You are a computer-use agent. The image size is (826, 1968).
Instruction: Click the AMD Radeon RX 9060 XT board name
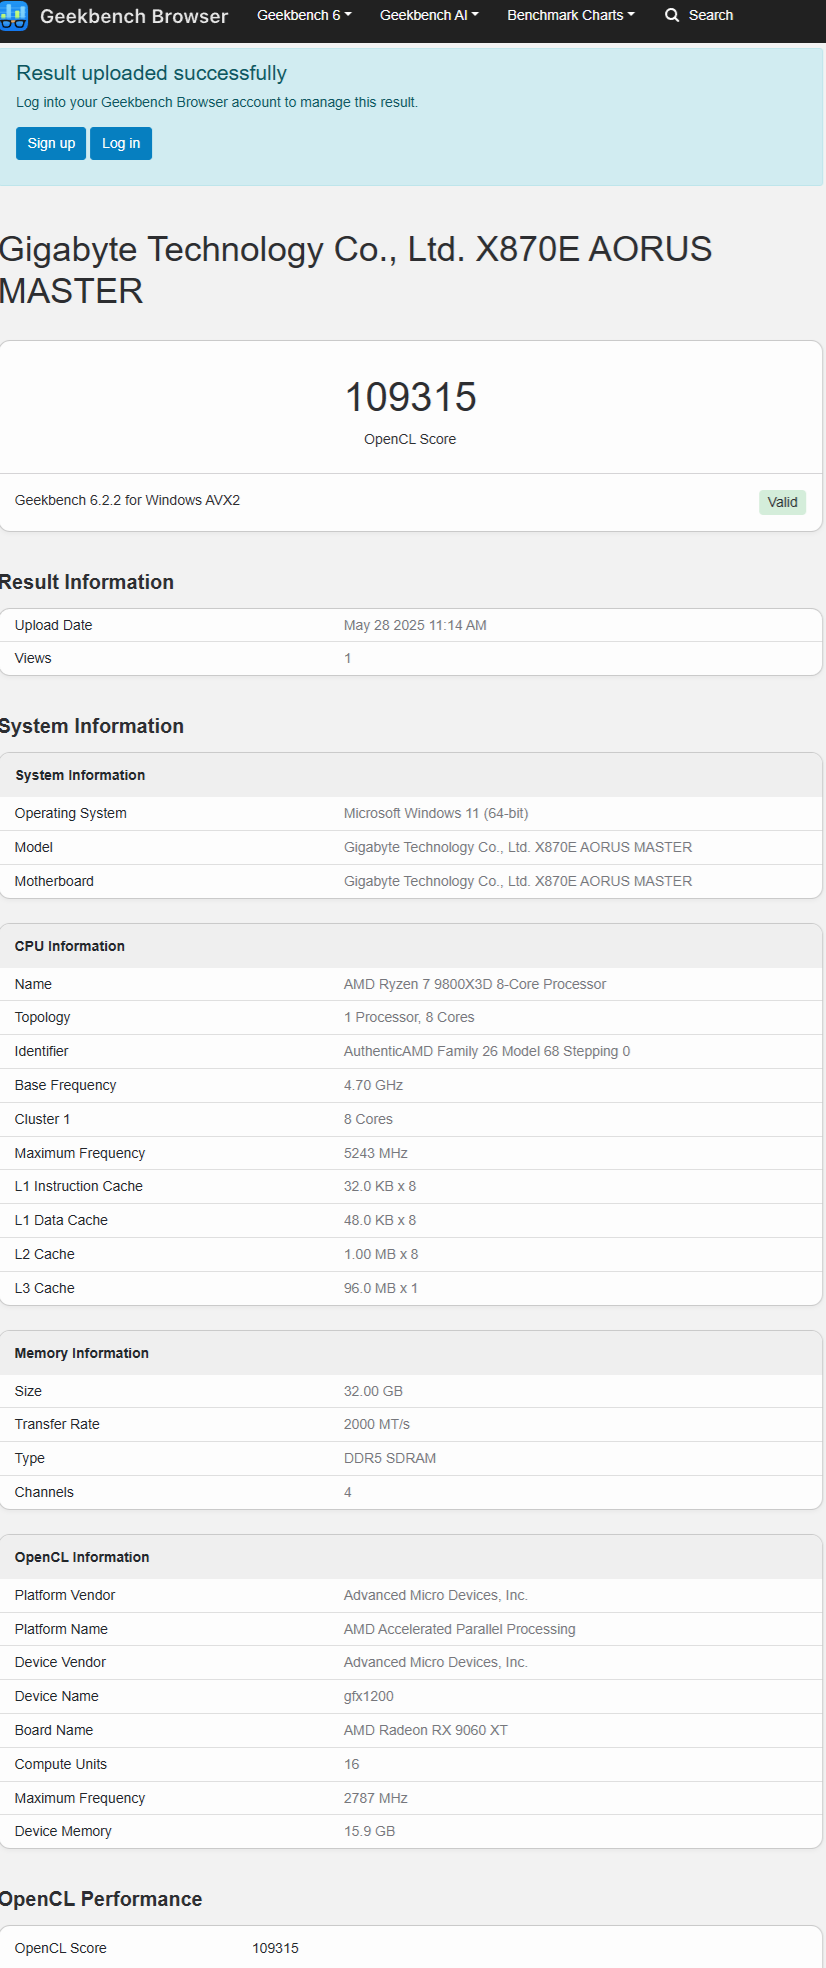pos(426,1730)
